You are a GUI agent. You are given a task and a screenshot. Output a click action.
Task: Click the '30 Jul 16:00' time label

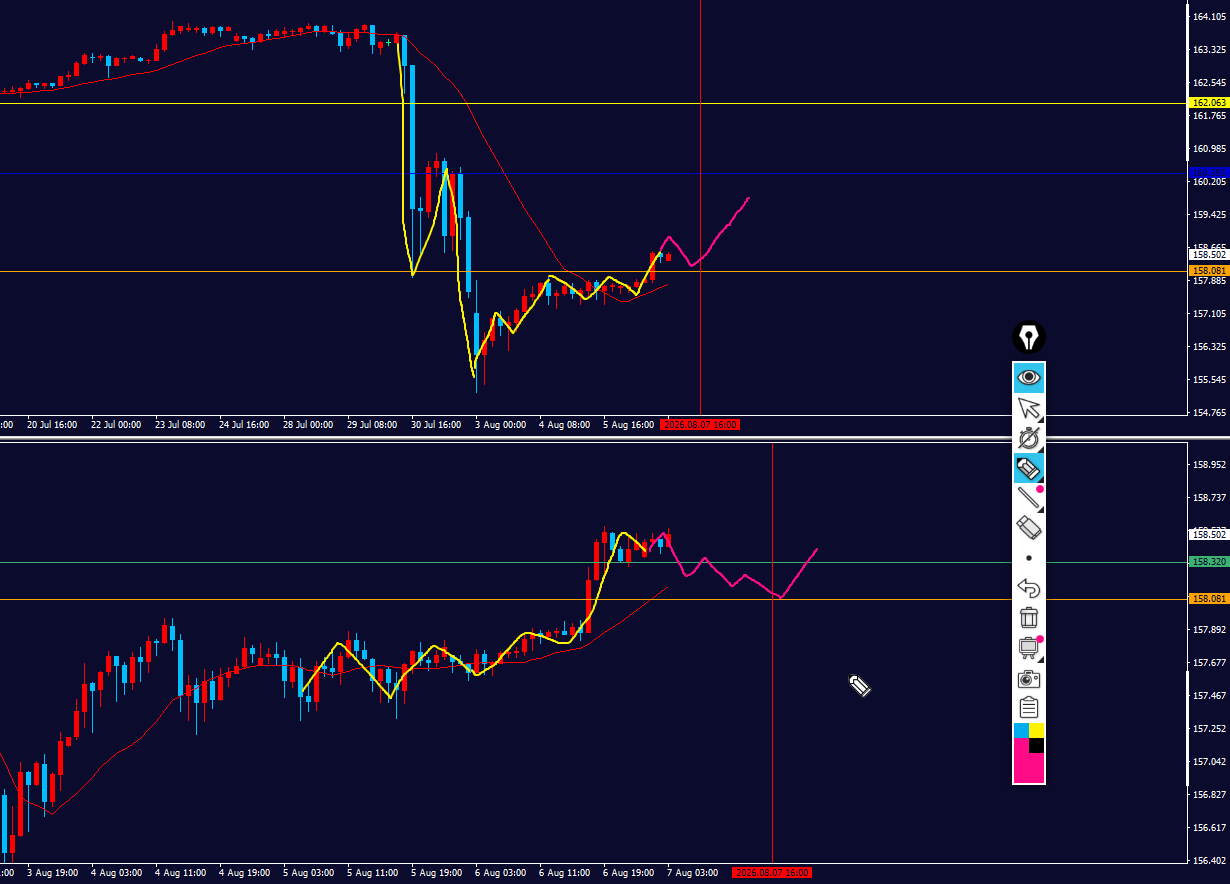[436, 425]
